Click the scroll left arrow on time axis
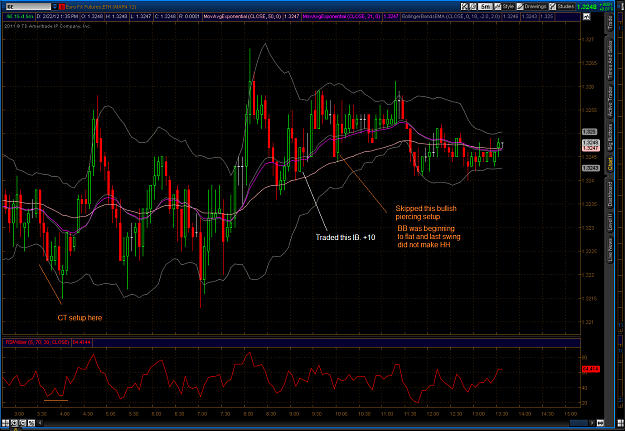Screen dimensions: 625x431 coord(40,423)
